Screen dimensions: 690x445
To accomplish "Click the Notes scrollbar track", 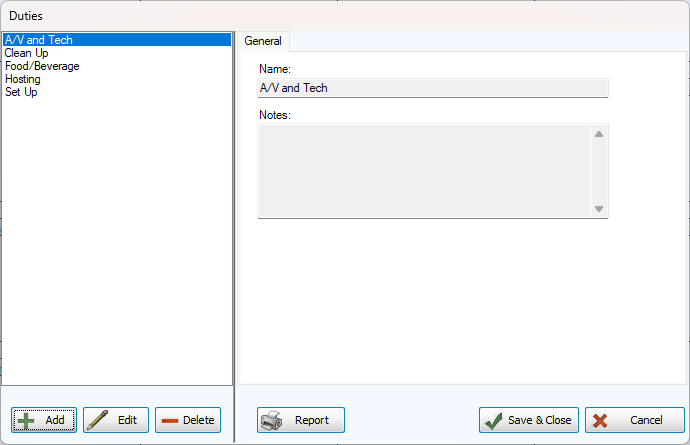I will click(599, 170).
